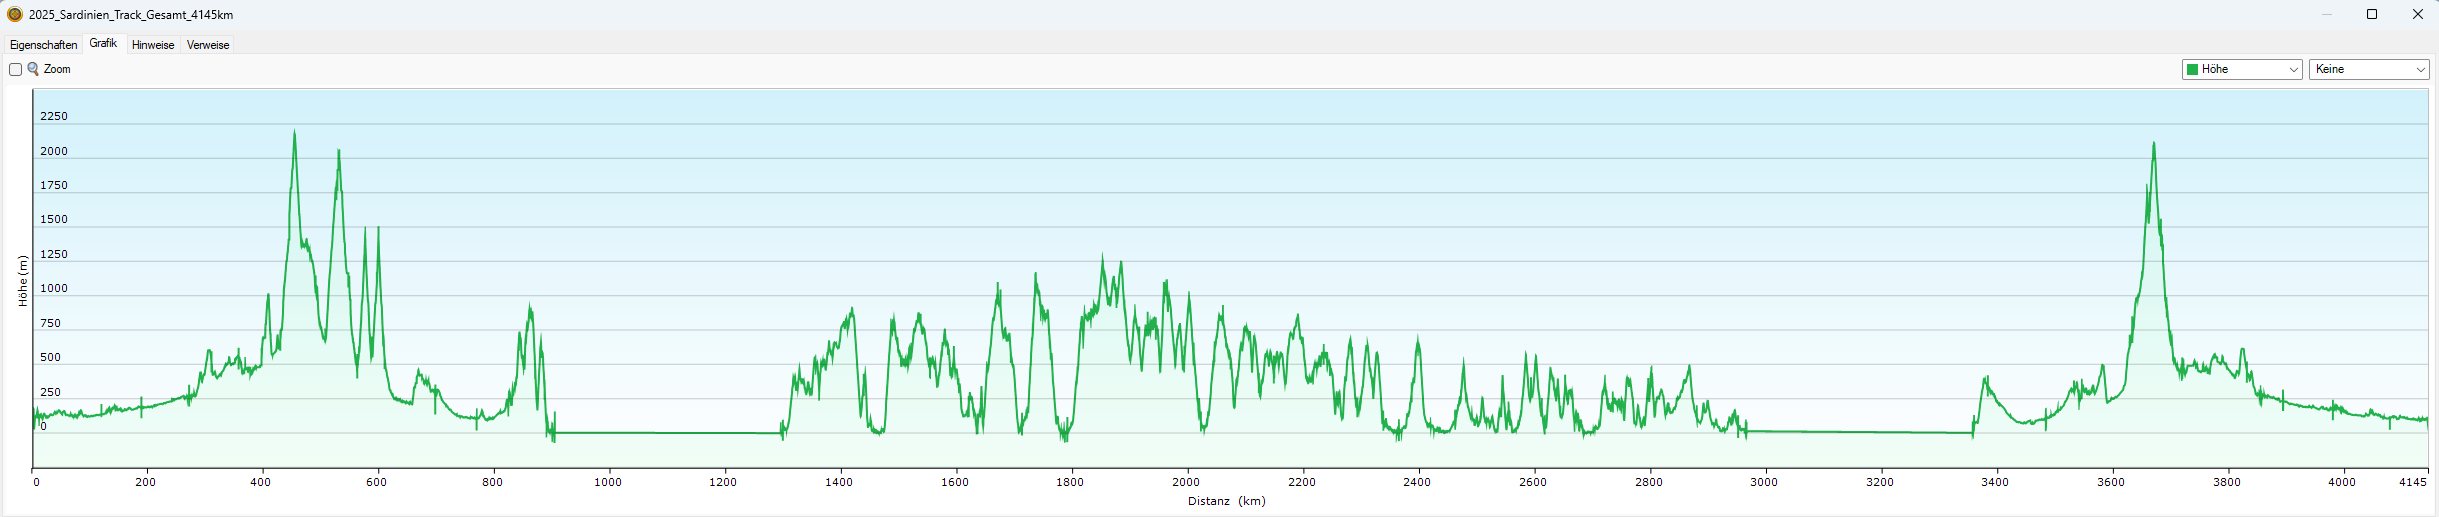Click the flat profile line near 3200 km
Image resolution: width=2439 pixels, height=517 pixels.
click(x=1880, y=432)
